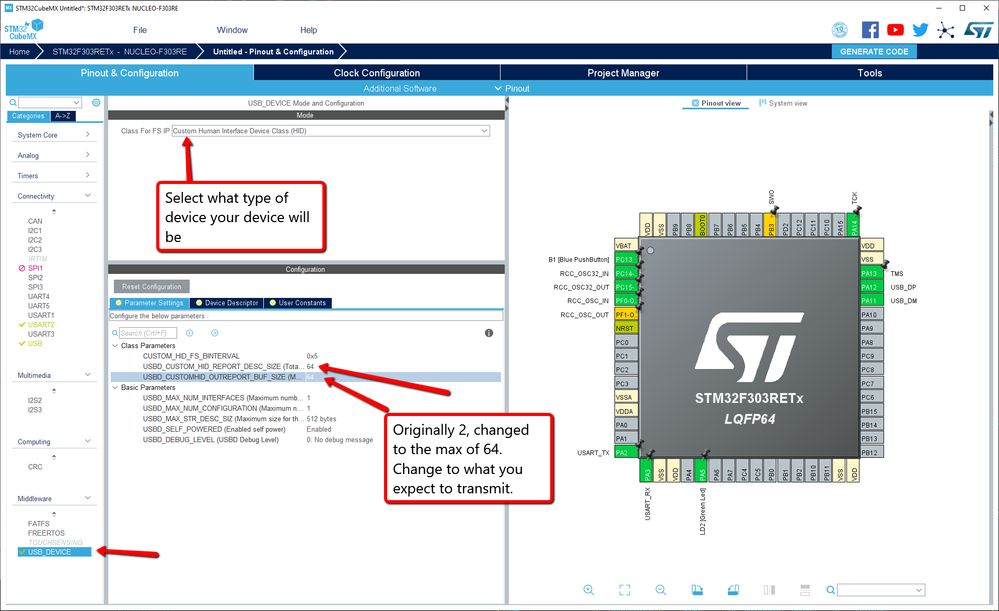
Task: Click the 10-year anniversary badge icon
Action: (x=840, y=29)
